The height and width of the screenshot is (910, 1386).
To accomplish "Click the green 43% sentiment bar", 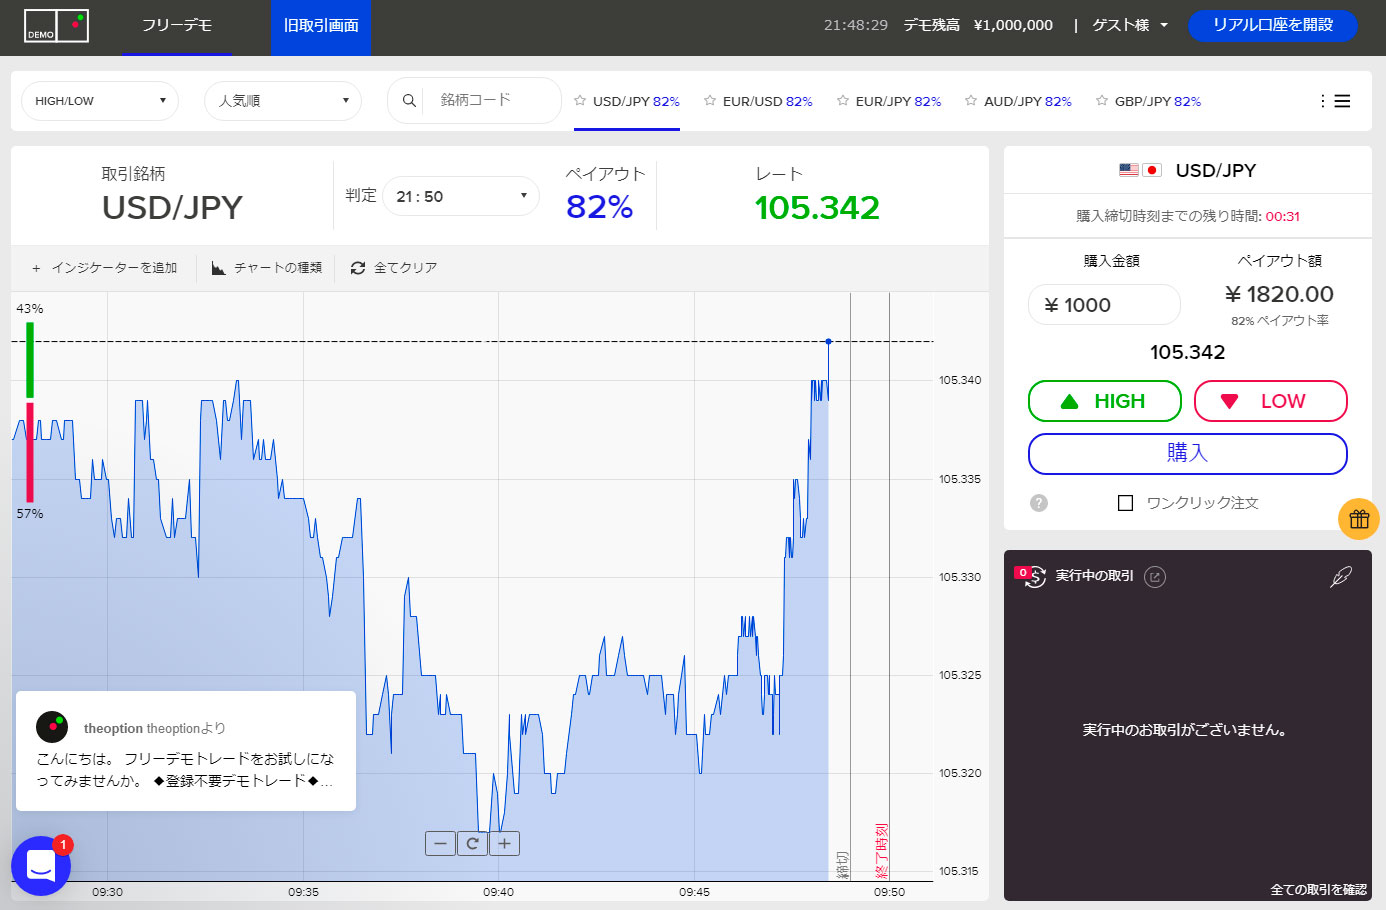I will [x=30, y=360].
